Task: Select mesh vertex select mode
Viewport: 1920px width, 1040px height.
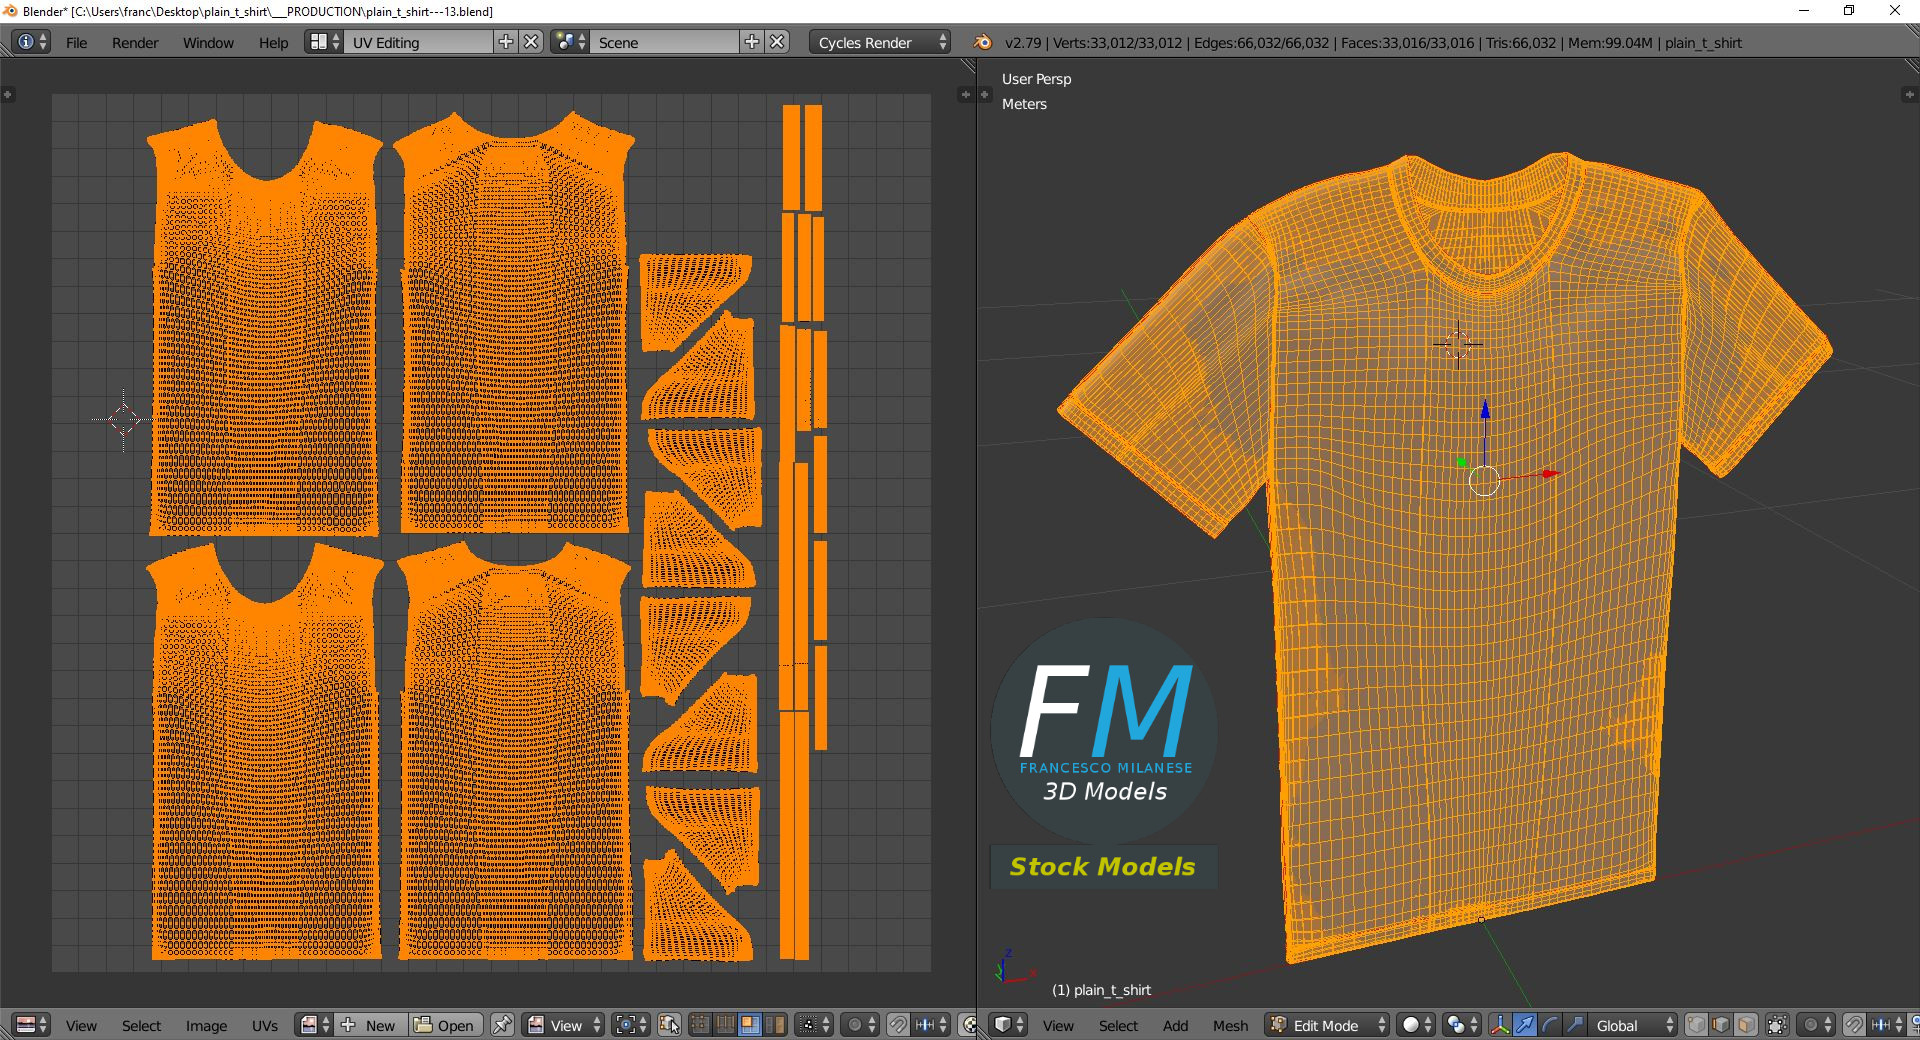Action: tap(1697, 1025)
